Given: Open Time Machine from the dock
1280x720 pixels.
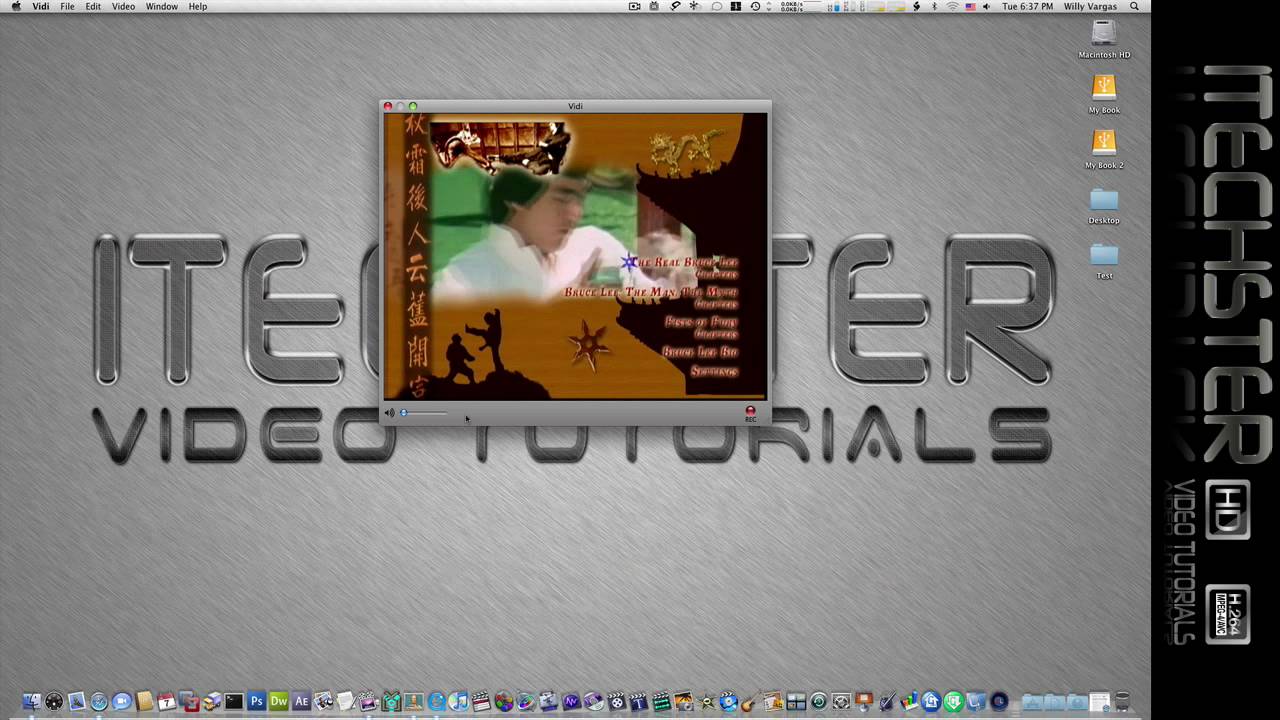Looking at the screenshot, I should pyautogui.click(x=819, y=702).
